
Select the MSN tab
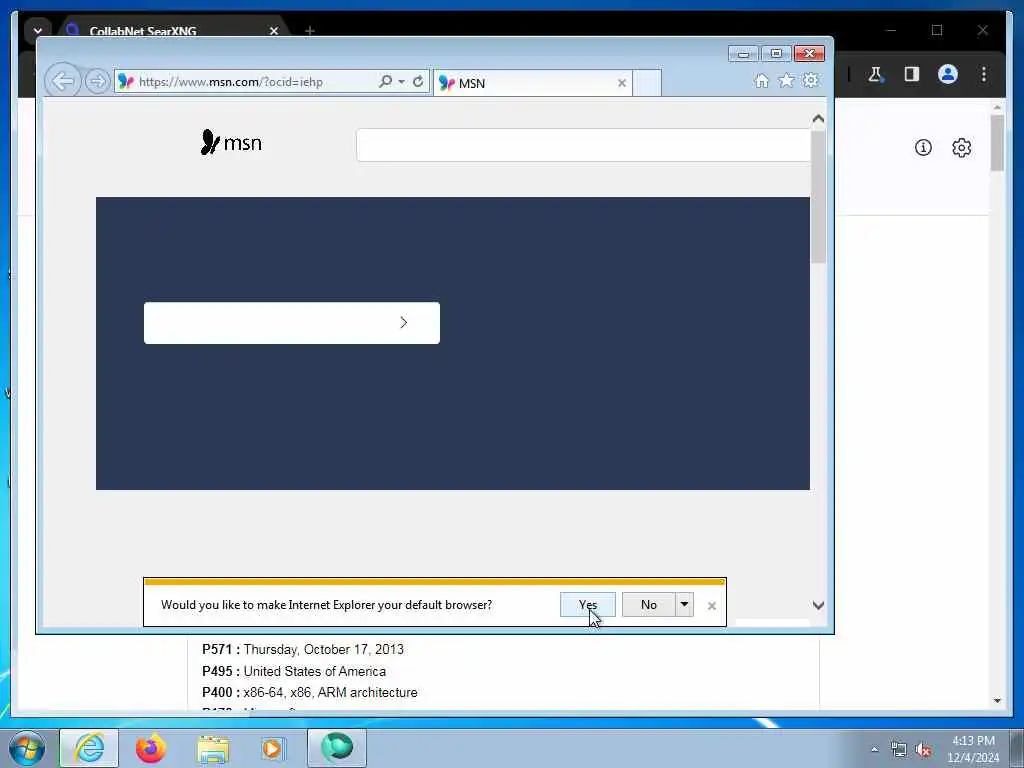click(x=532, y=83)
